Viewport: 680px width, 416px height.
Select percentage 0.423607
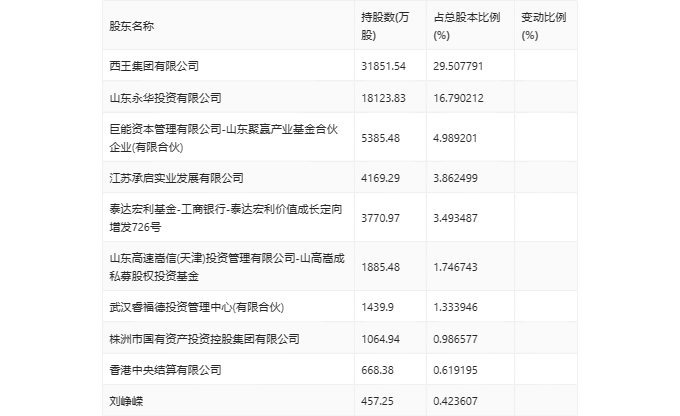[x=455, y=401]
